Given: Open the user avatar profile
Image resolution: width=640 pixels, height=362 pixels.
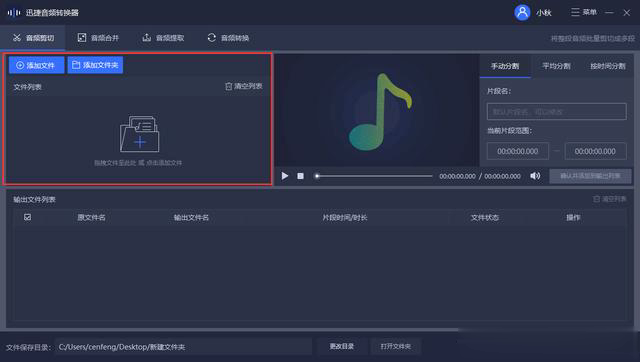Looking at the screenshot, I should click(522, 13).
